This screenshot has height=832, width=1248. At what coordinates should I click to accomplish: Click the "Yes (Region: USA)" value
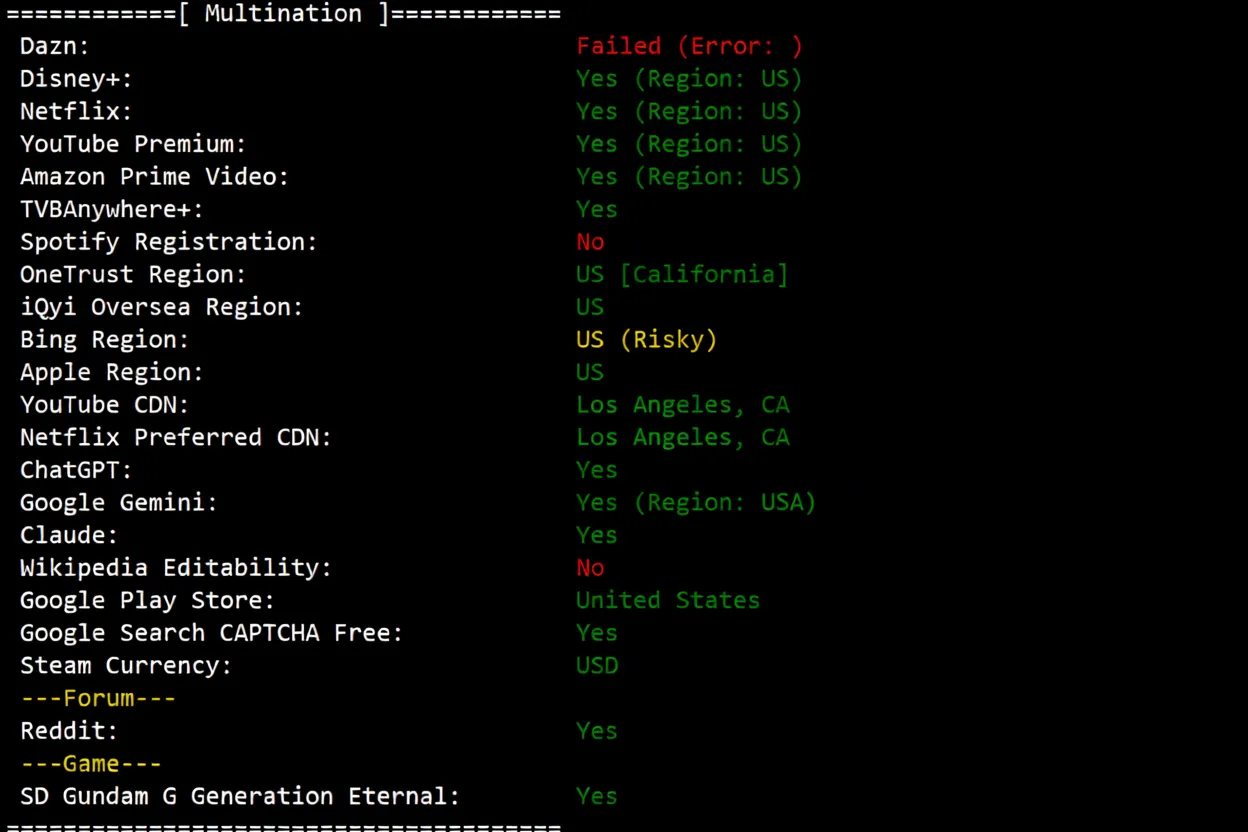(697, 503)
